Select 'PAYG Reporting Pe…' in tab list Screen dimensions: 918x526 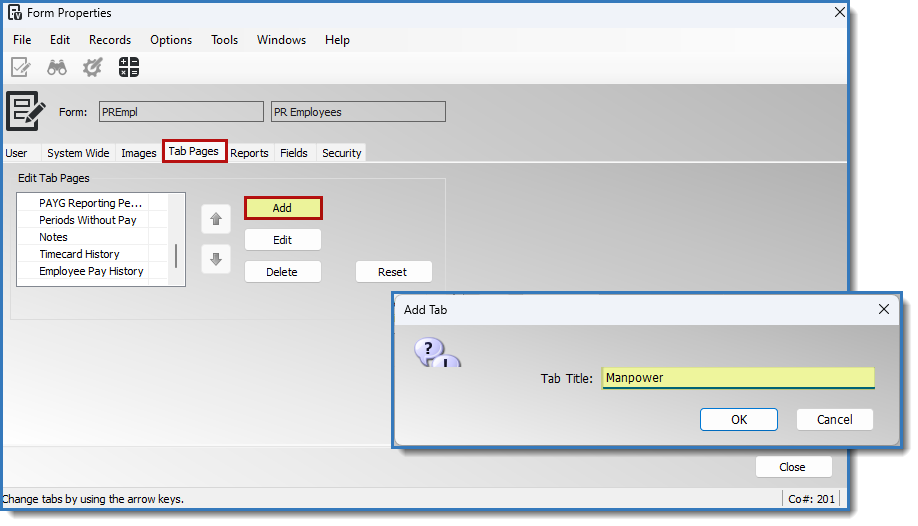[x=92, y=203]
